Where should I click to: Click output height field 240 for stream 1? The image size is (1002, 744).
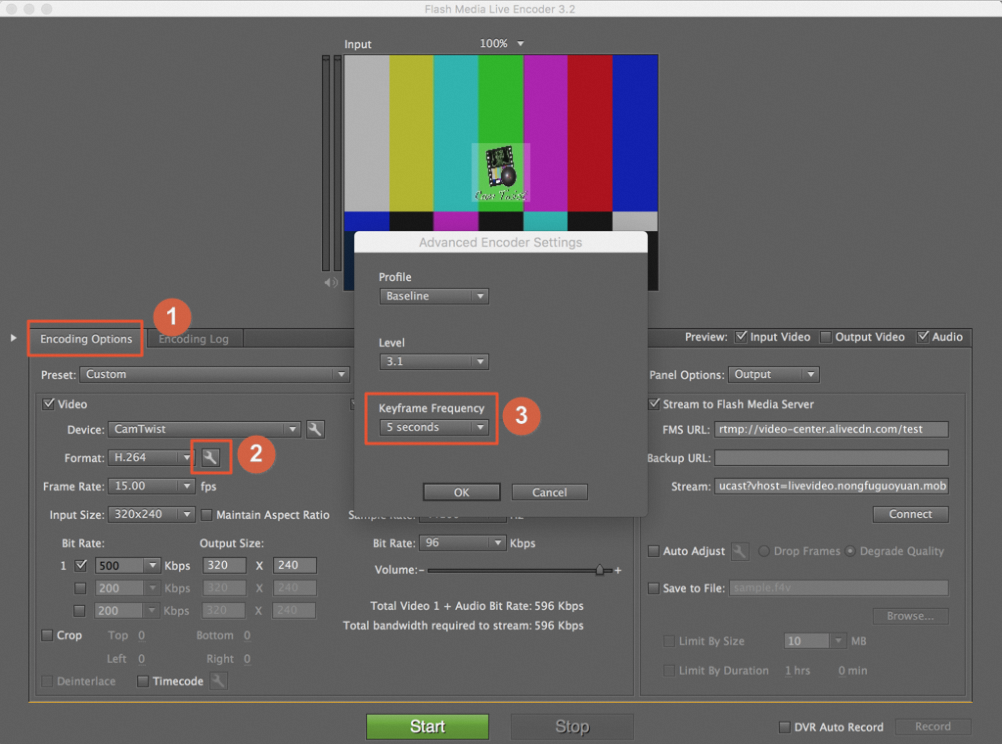click(295, 565)
